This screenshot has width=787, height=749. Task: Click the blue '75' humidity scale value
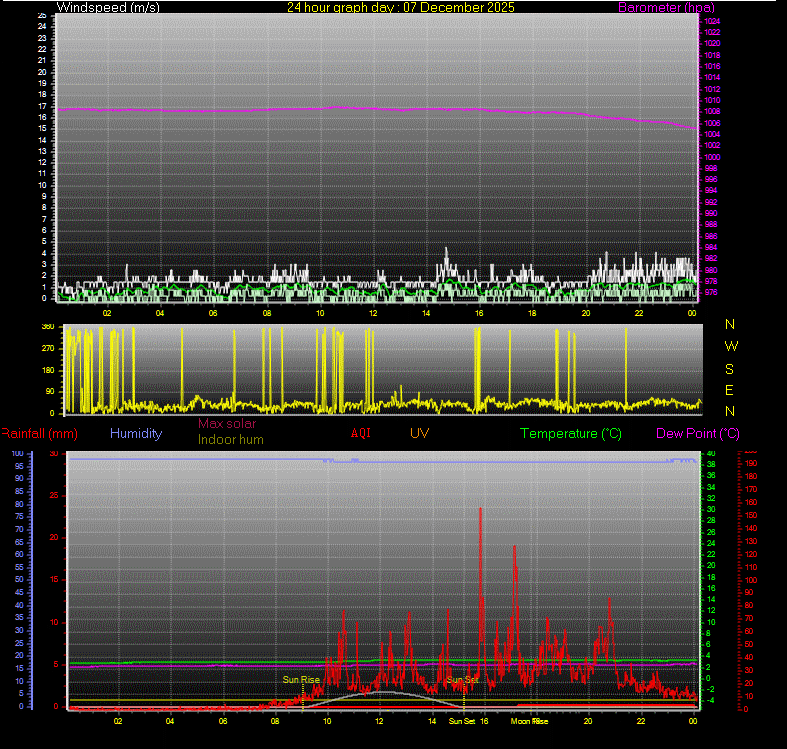click(x=19, y=516)
